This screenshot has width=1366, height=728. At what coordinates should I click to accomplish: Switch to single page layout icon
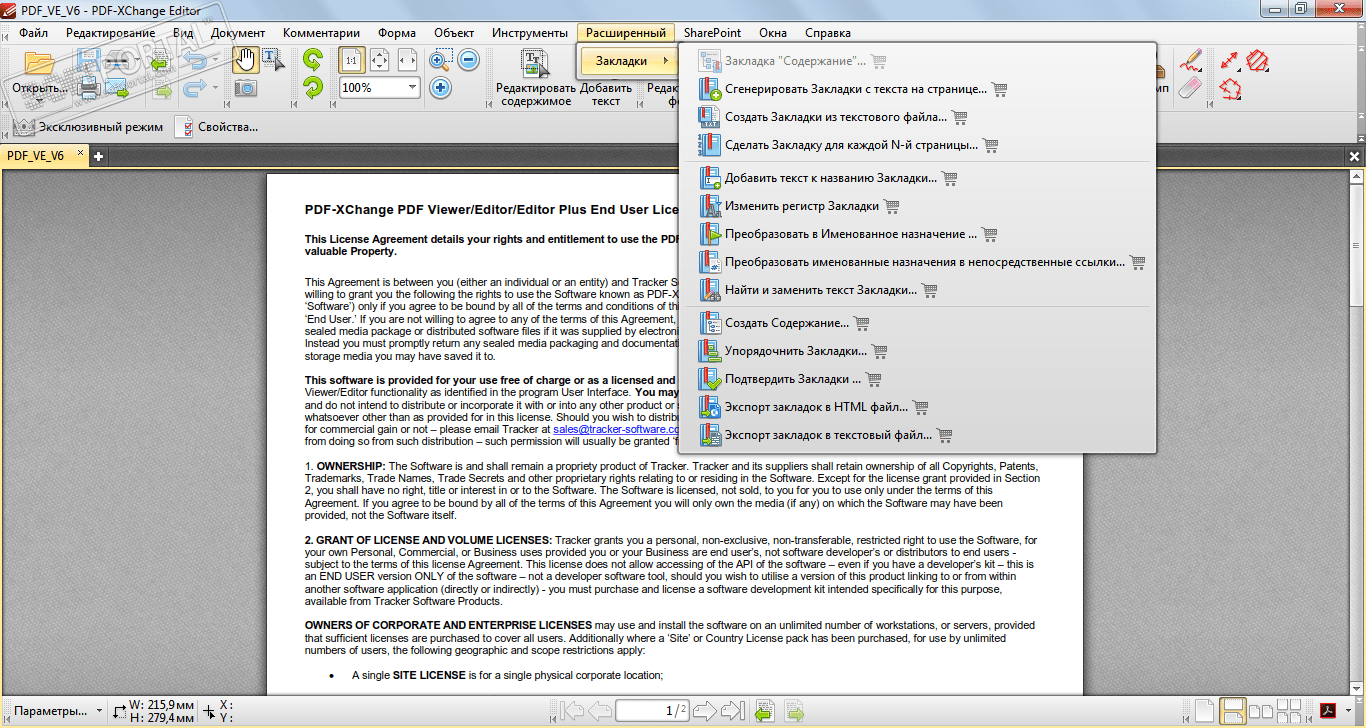(x=1205, y=711)
